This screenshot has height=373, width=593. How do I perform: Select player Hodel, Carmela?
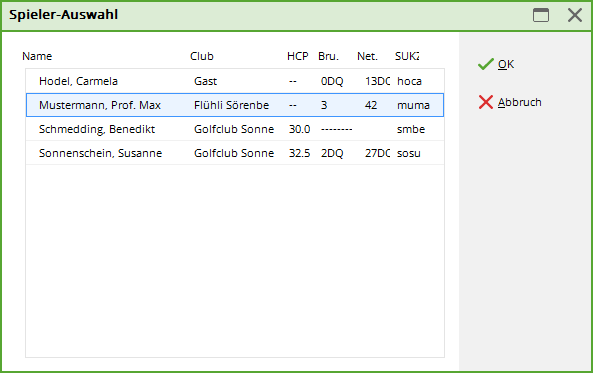(x=234, y=81)
